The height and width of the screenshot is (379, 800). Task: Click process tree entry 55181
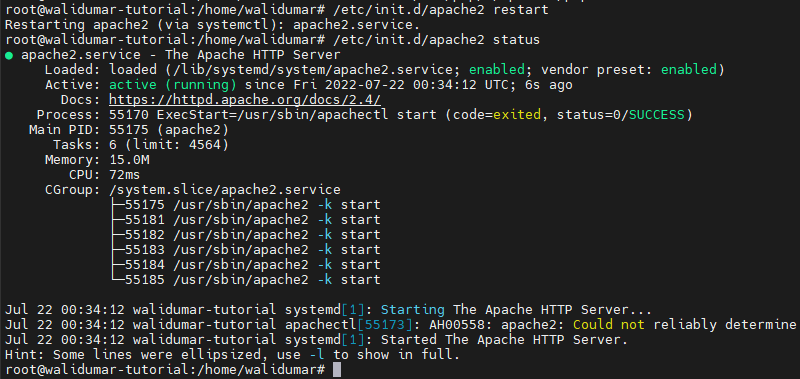click(246, 220)
